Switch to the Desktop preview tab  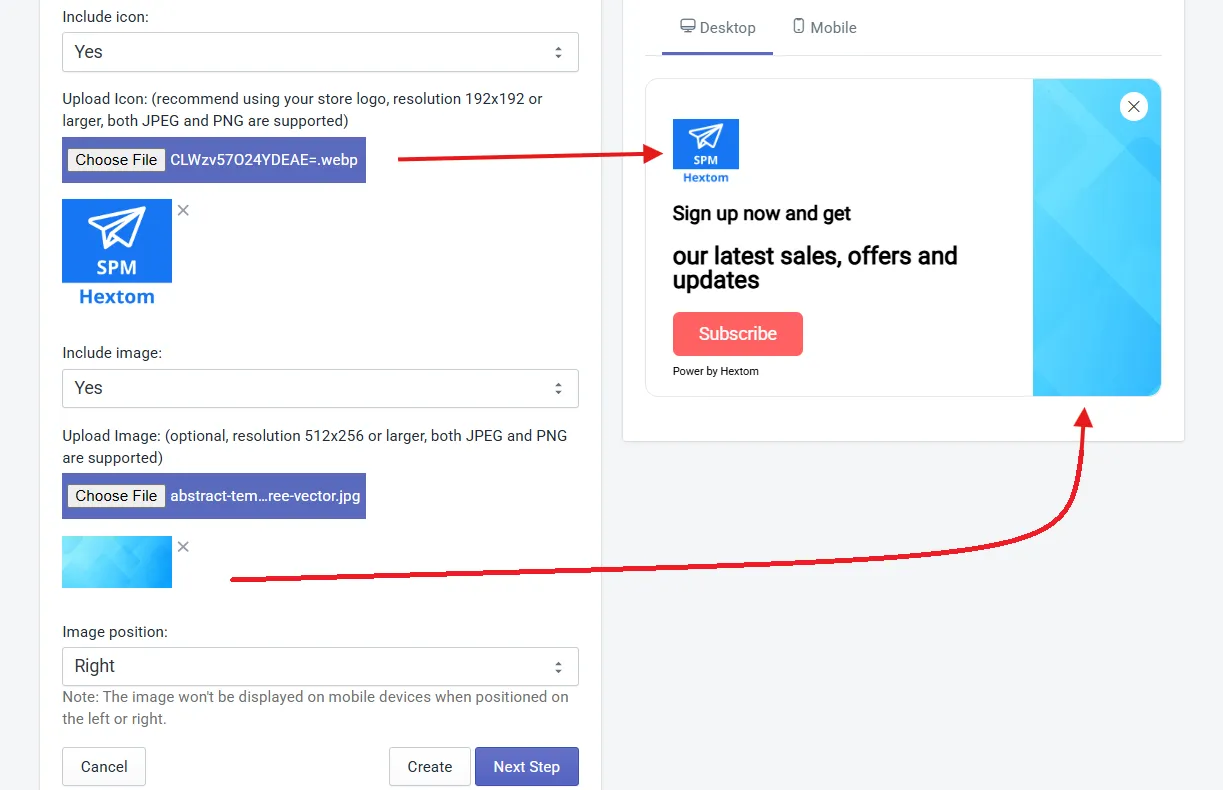tap(717, 28)
